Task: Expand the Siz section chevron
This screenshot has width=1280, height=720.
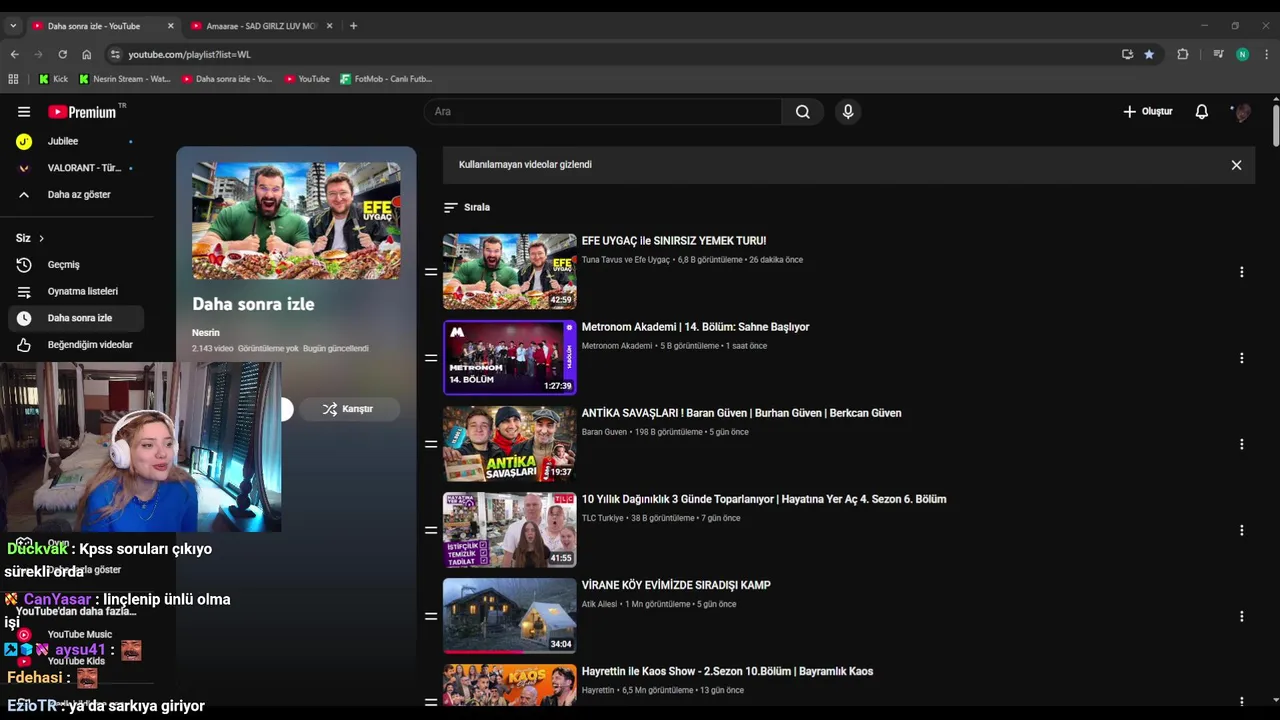Action: click(41, 238)
